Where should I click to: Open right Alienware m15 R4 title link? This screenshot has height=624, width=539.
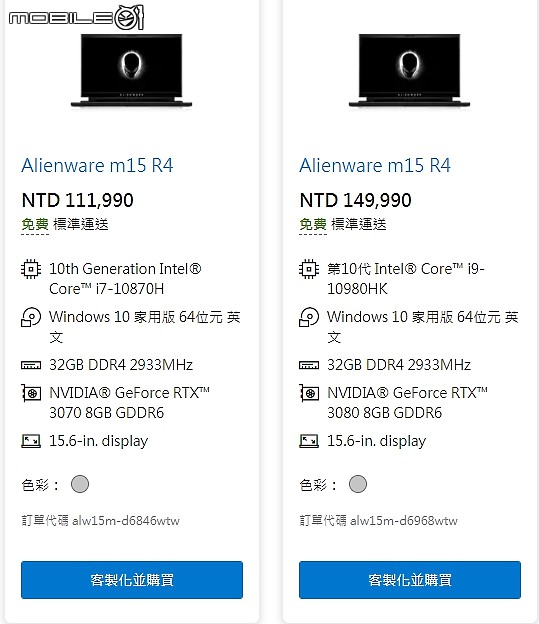pyautogui.click(x=375, y=165)
